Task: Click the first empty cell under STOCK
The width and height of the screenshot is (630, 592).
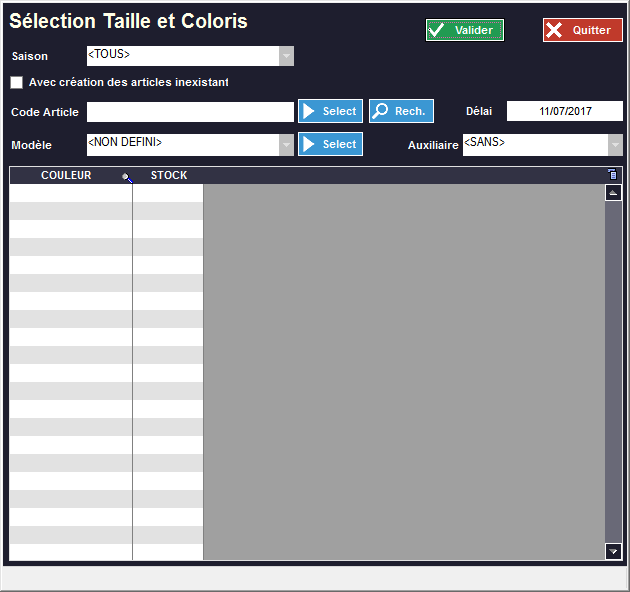Action: pyautogui.click(x=168, y=193)
